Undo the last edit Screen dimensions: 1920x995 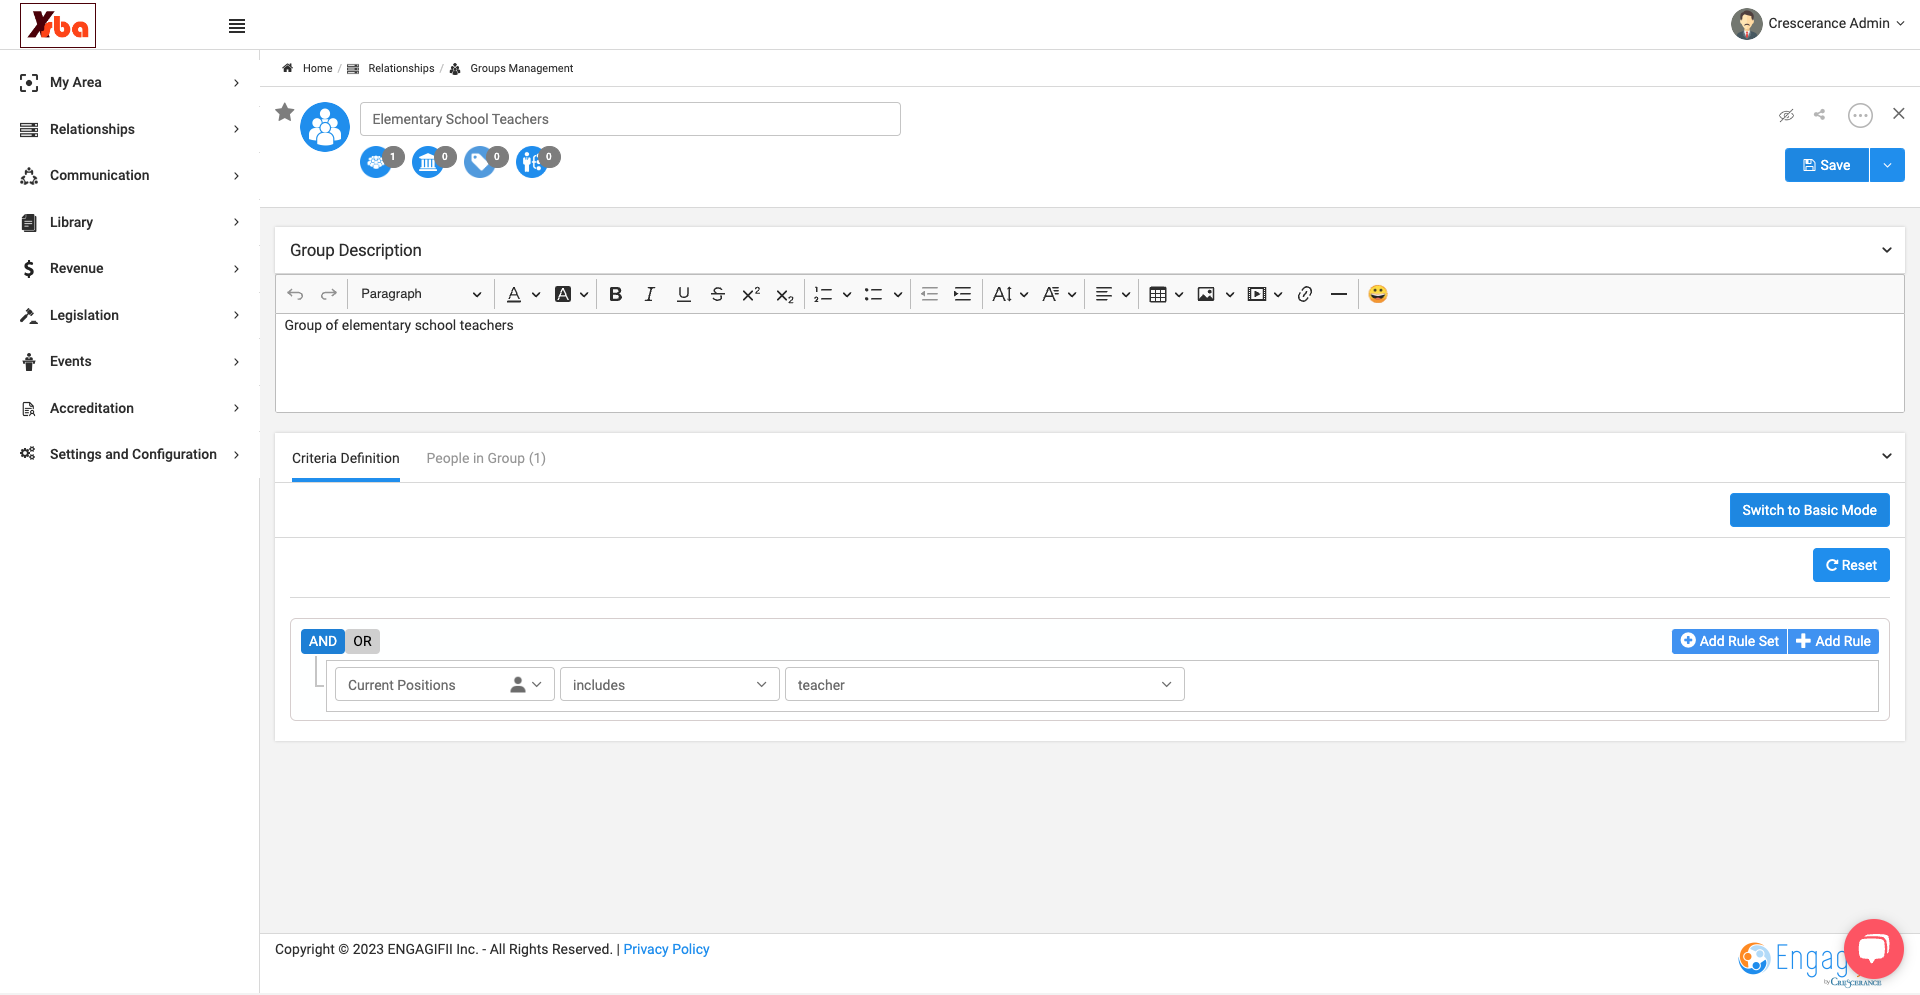coord(295,294)
